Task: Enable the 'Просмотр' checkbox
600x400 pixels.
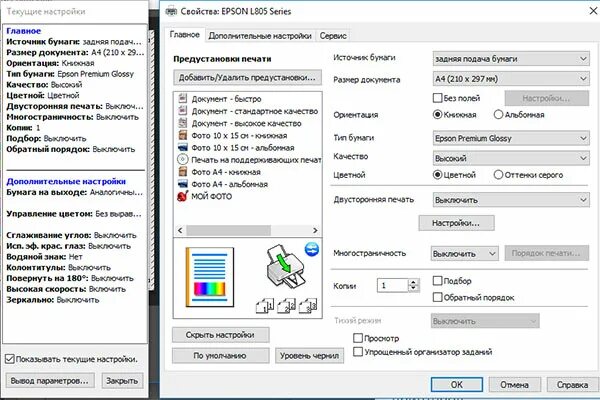Action: (x=358, y=338)
